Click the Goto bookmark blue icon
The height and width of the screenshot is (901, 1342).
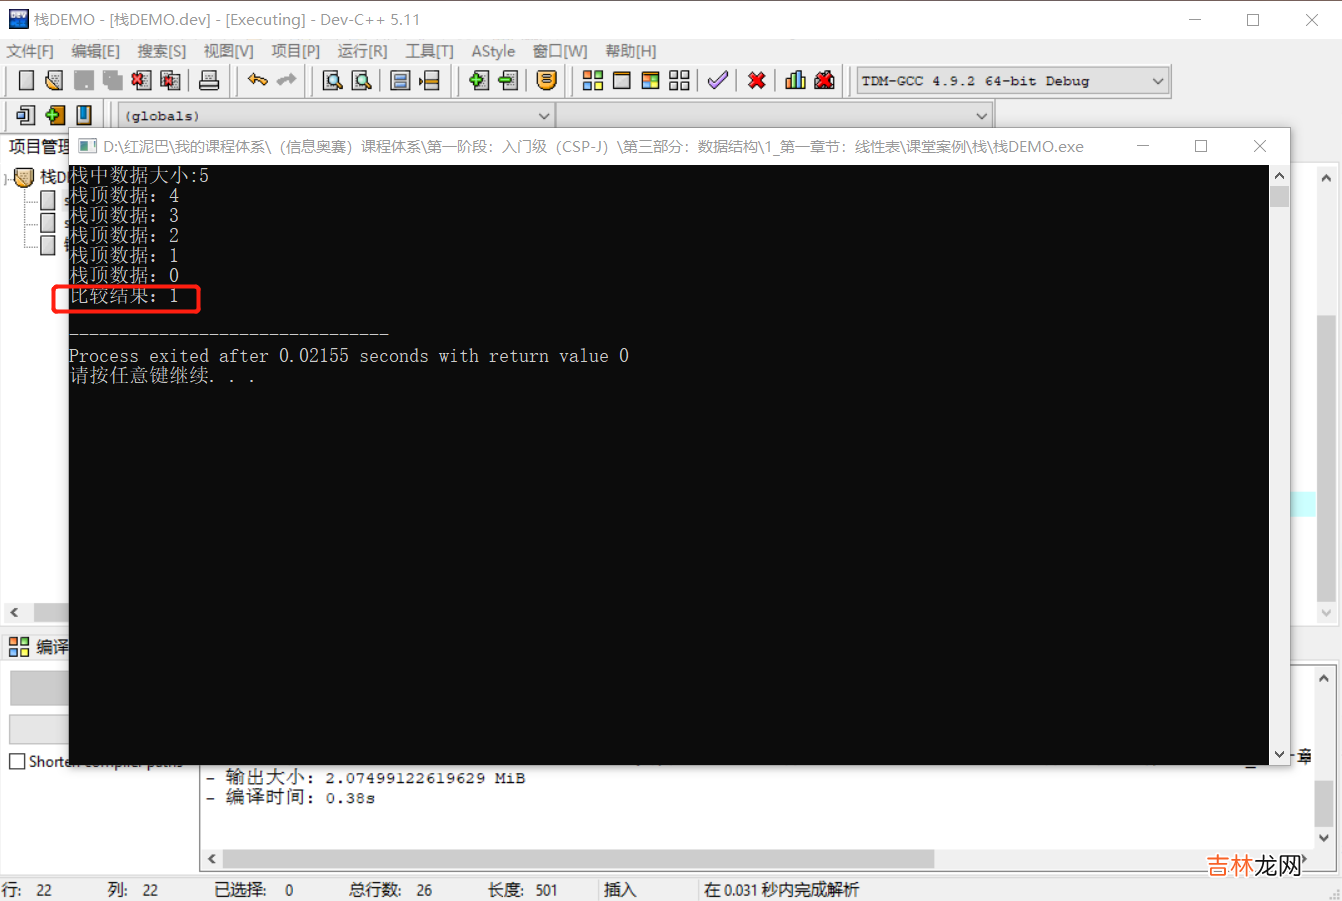pyautogui.click(x=84, y=116)
